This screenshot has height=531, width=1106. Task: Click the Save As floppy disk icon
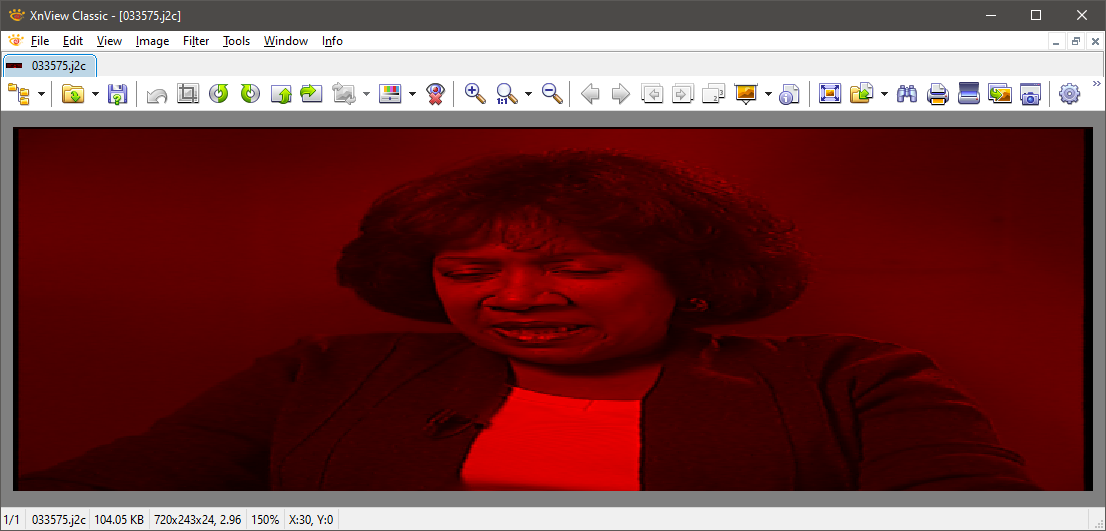point(117,94)
